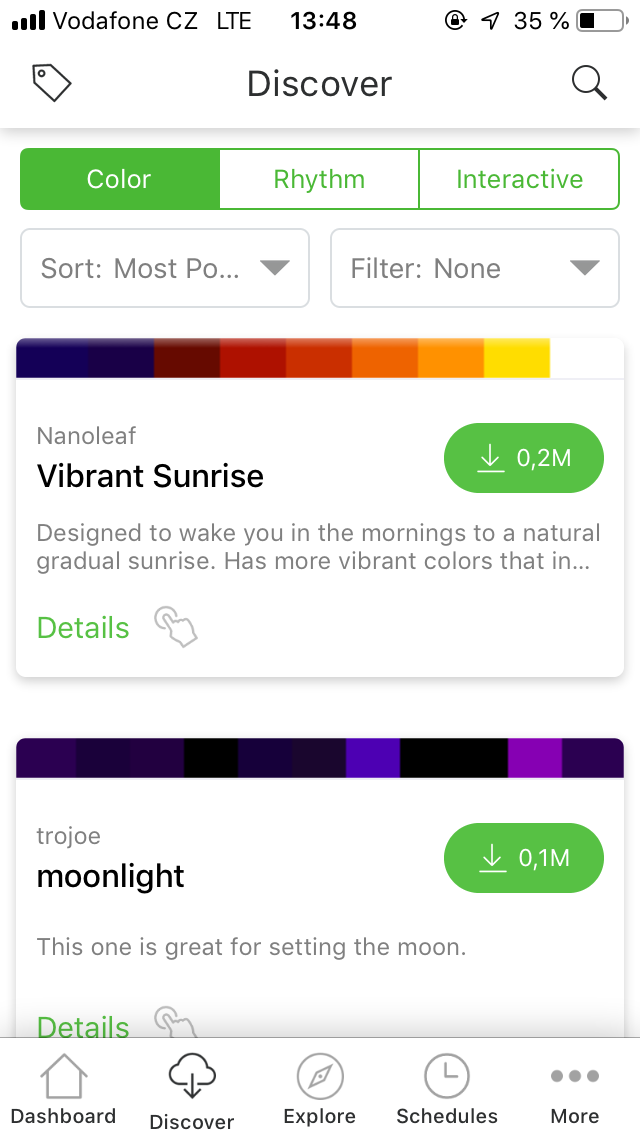Expand the Filter: None dropdown

pyautogui.click(x=475, y=268)
